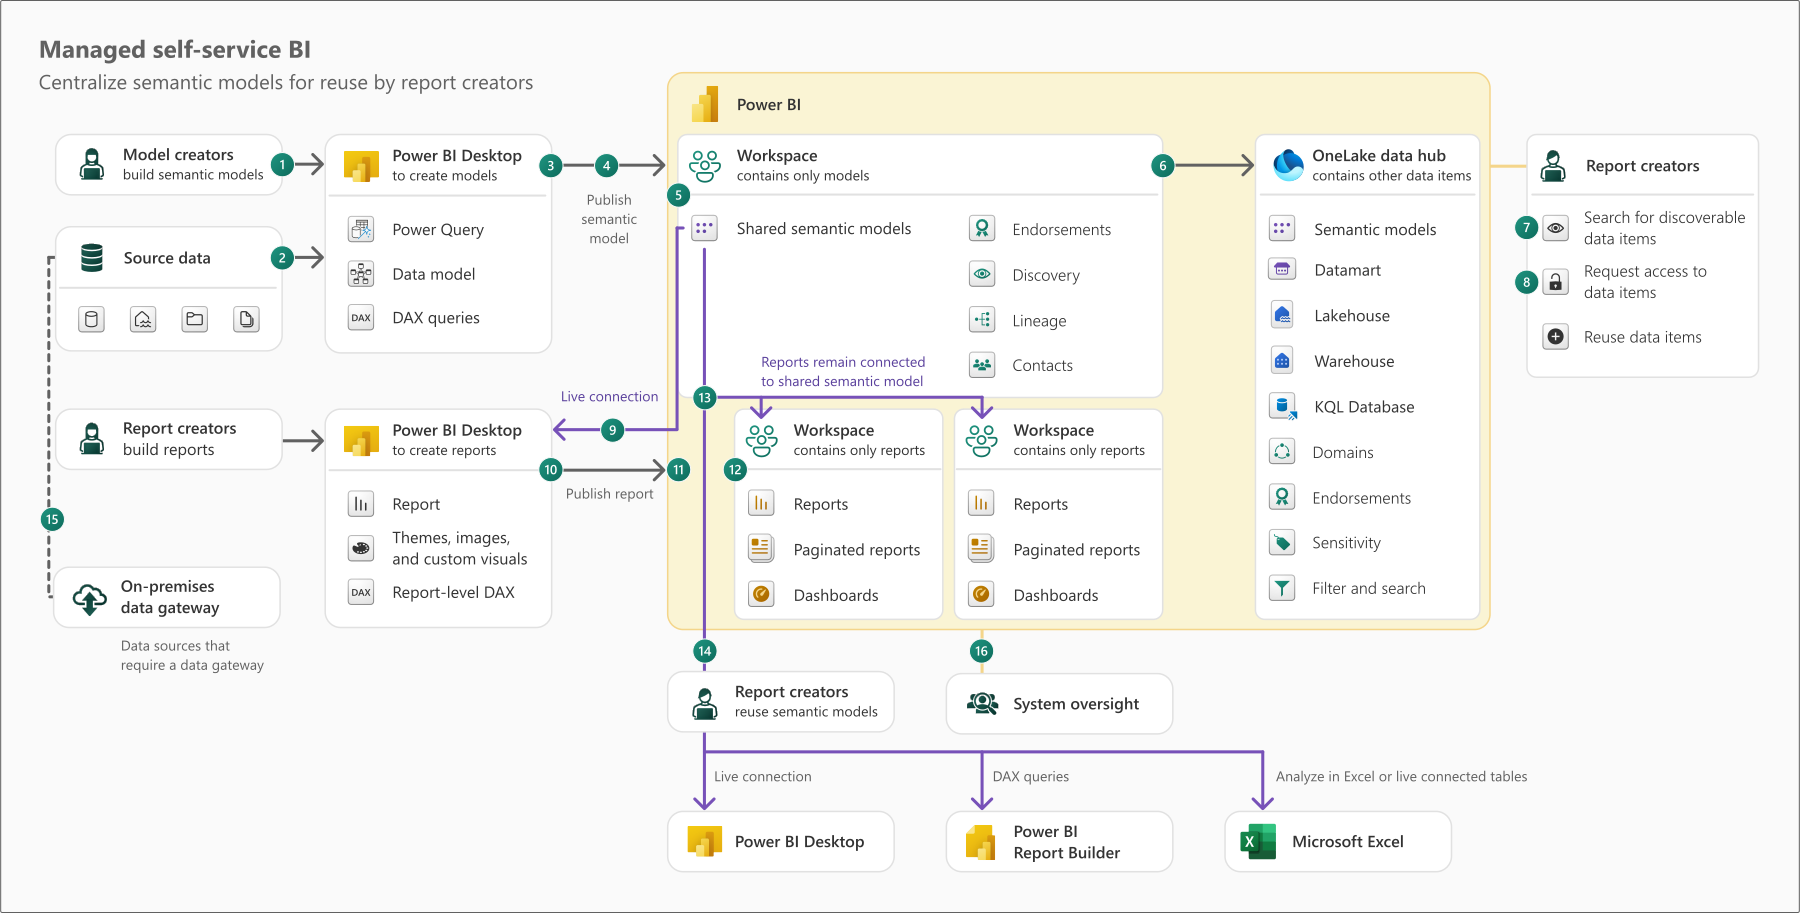The height and width of the screenshot is (913, 1800).
Task: Click the 'DAX queries' label above Report Builder
Action: pos(1030,777)
